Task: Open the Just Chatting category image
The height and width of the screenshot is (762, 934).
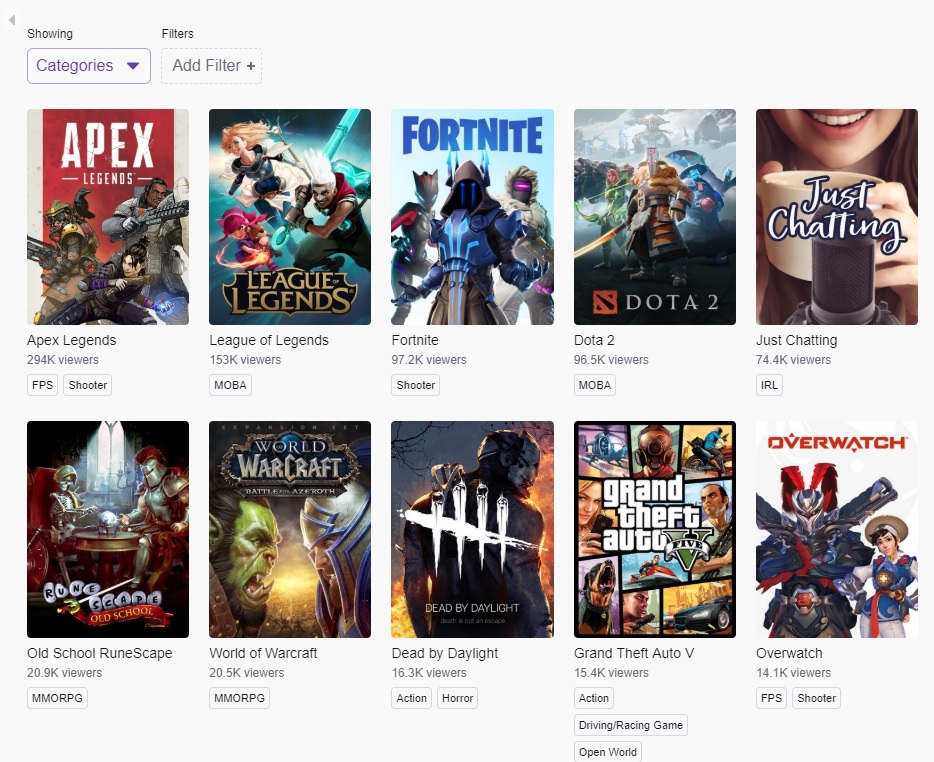Action: click(837, 217)
